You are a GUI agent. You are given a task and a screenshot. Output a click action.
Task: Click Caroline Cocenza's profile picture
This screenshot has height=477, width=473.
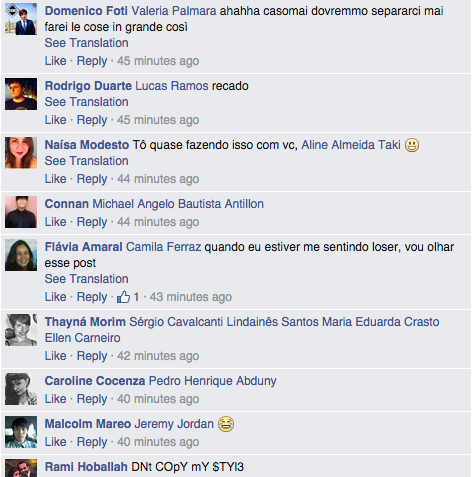(x=21, y=389)
